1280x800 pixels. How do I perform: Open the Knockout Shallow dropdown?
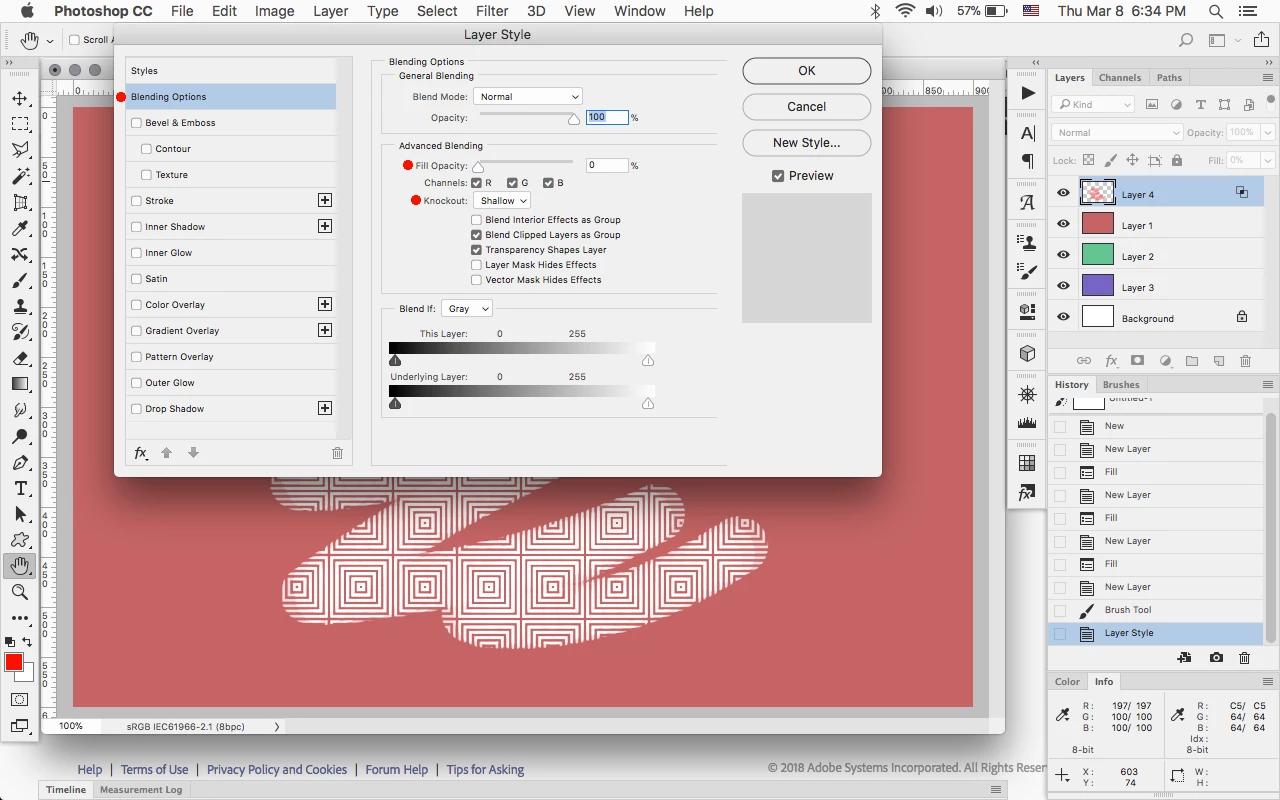(x=502, y=201)
